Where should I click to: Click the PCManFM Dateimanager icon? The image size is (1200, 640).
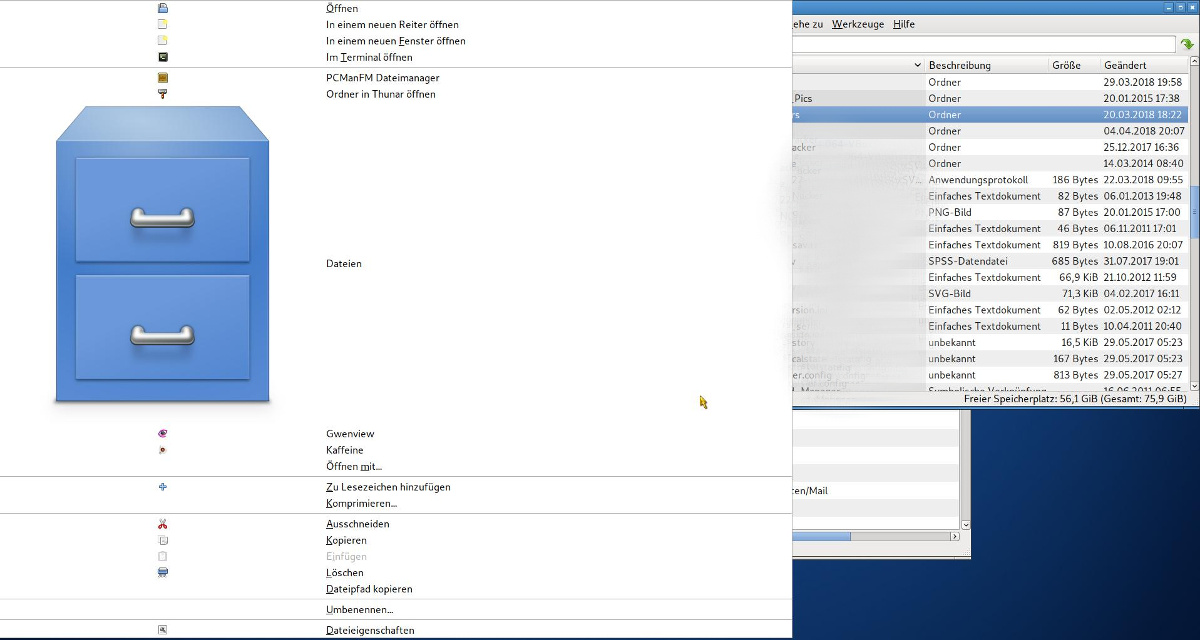click(x=163, y=78)
